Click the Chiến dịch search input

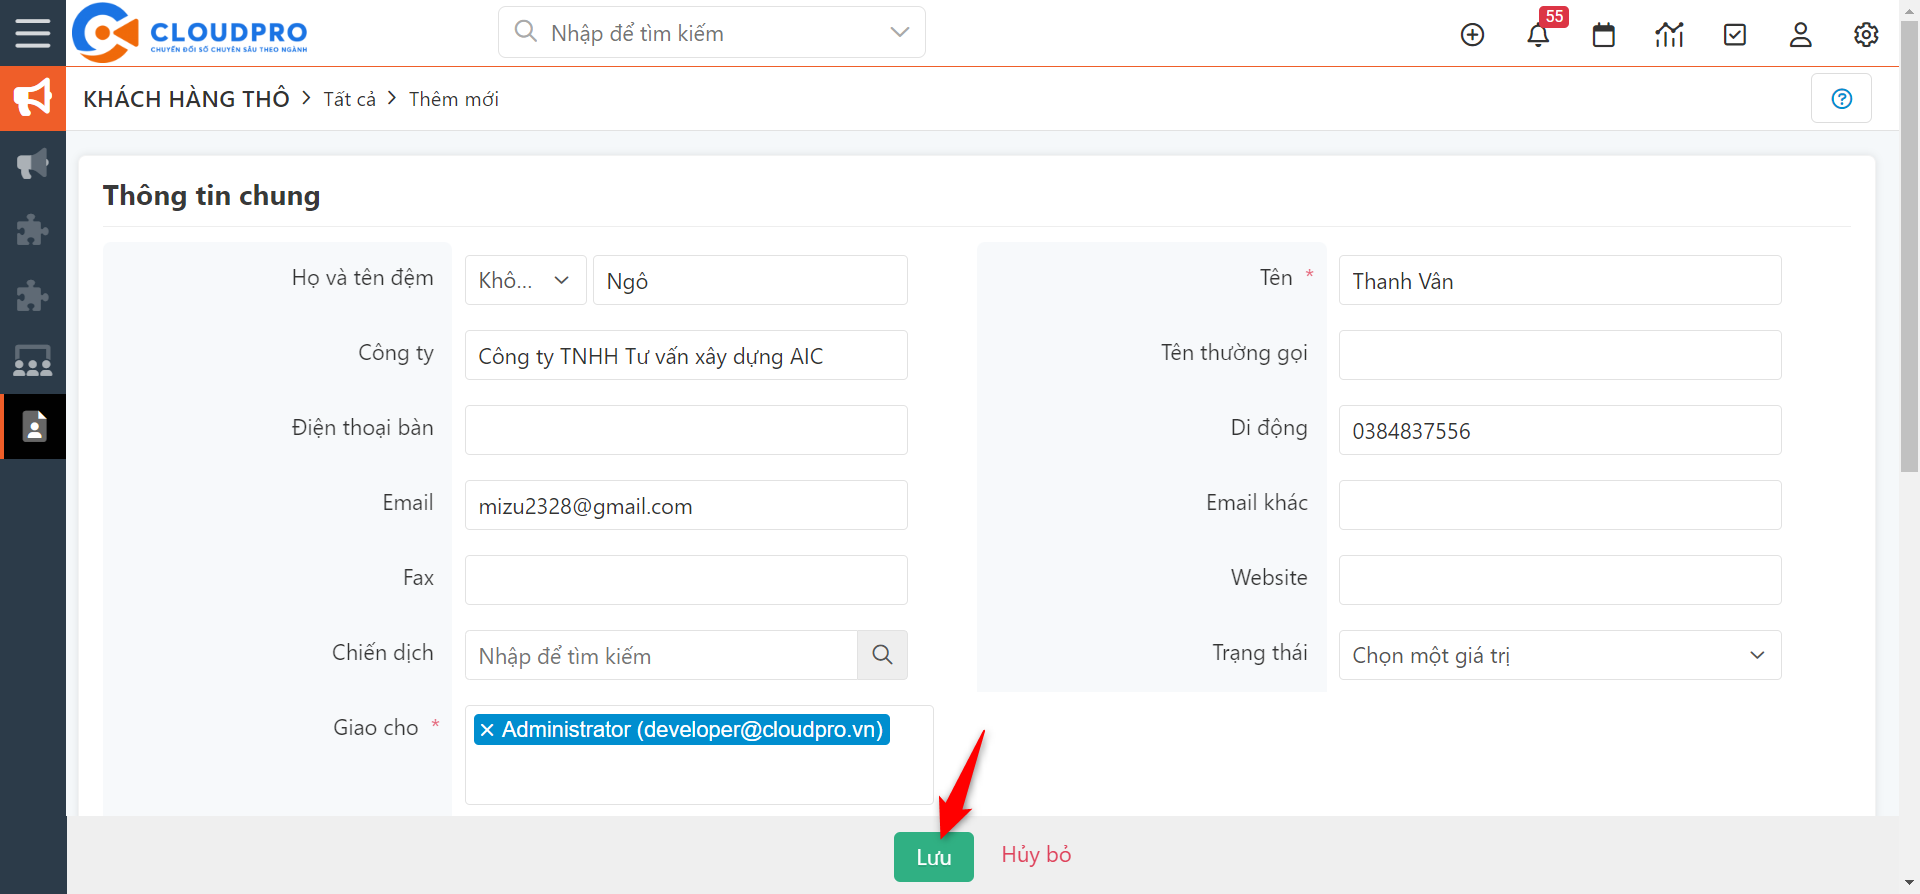click(661, 655)
